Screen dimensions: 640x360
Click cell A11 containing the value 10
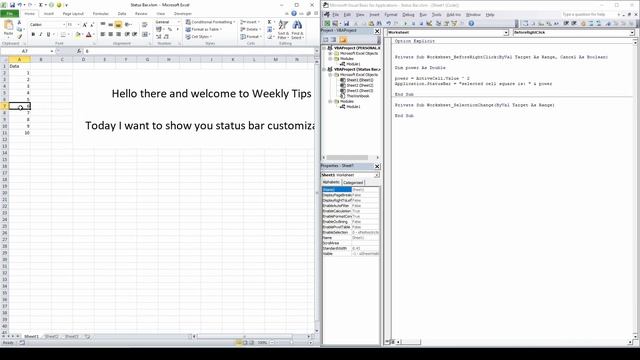pyautogui.click(x=19, y=133)
